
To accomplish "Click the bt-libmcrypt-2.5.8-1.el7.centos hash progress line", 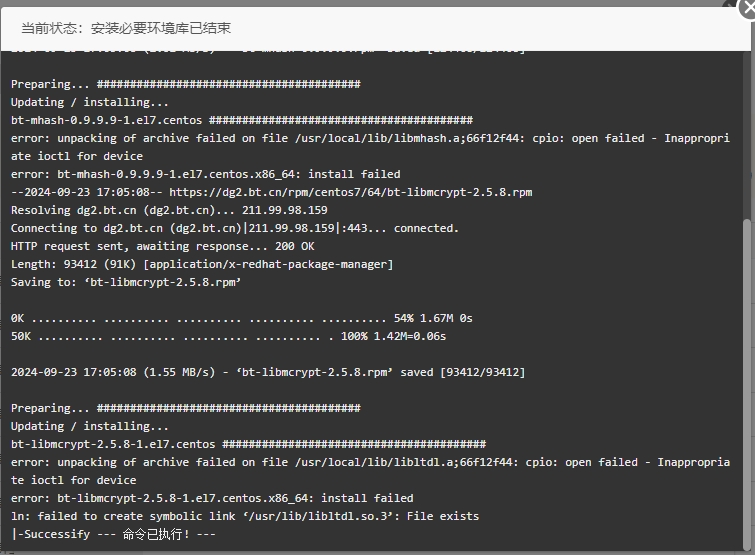I will click(x=248, y=444).
